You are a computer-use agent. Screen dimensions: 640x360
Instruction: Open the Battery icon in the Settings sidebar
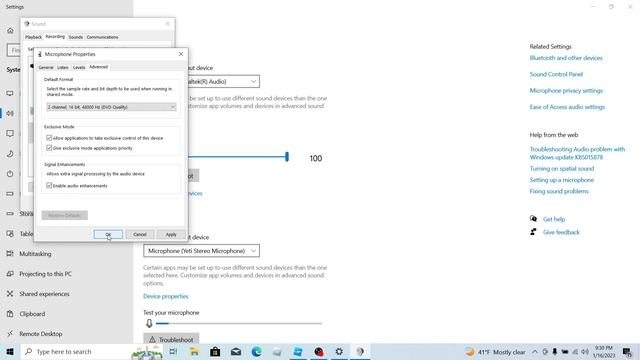point(10,193)
